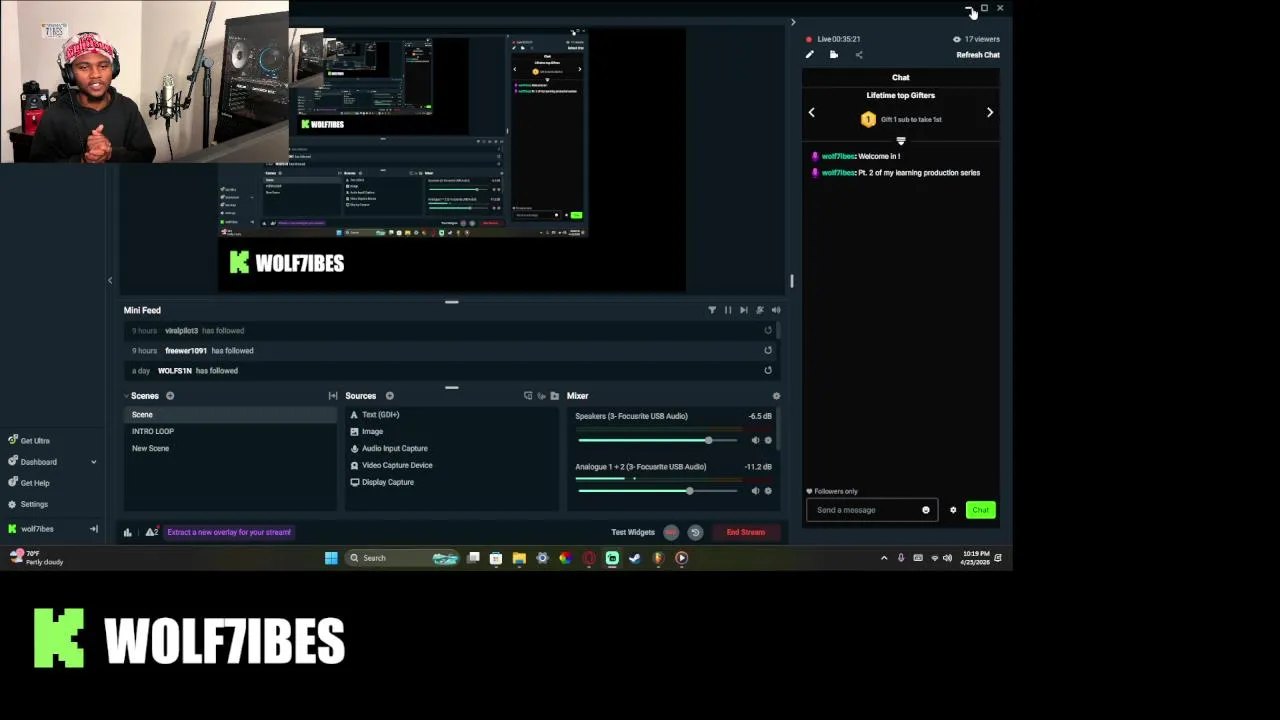Show hidden system tray icons chevron

click(884, 558)
